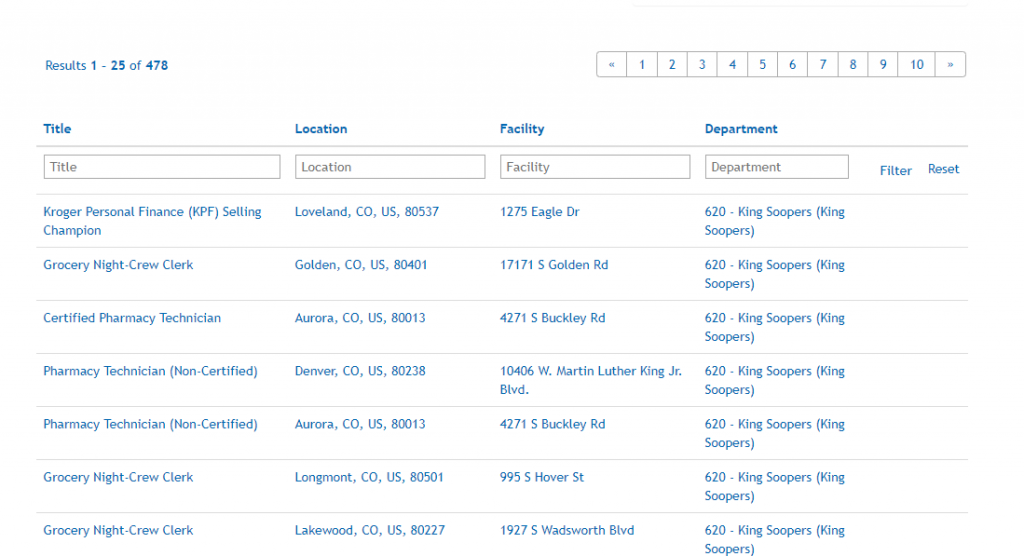Click location Golden, CO, US, 80401
This screenshot has width=1024, height=556.
[360, 265]
